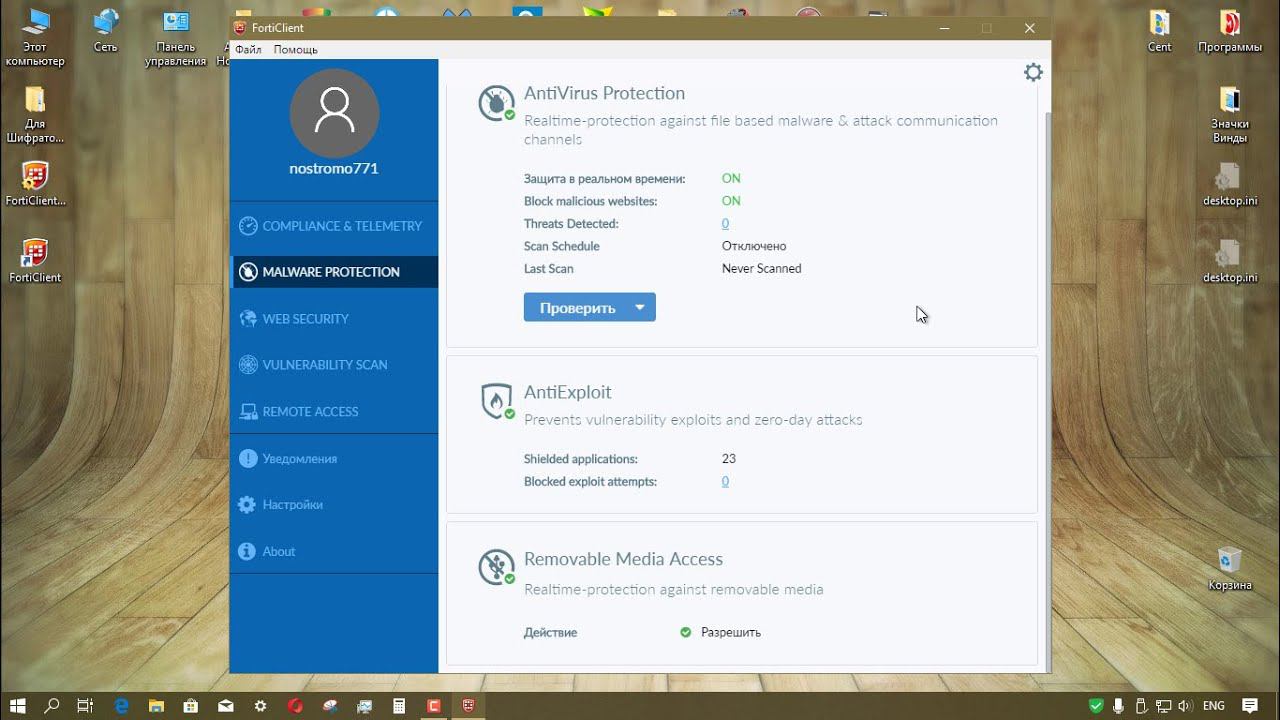Open Windows Settings gear in taskbar
The width and height of the screenshot is (1280, 720).
click(261, 705)
